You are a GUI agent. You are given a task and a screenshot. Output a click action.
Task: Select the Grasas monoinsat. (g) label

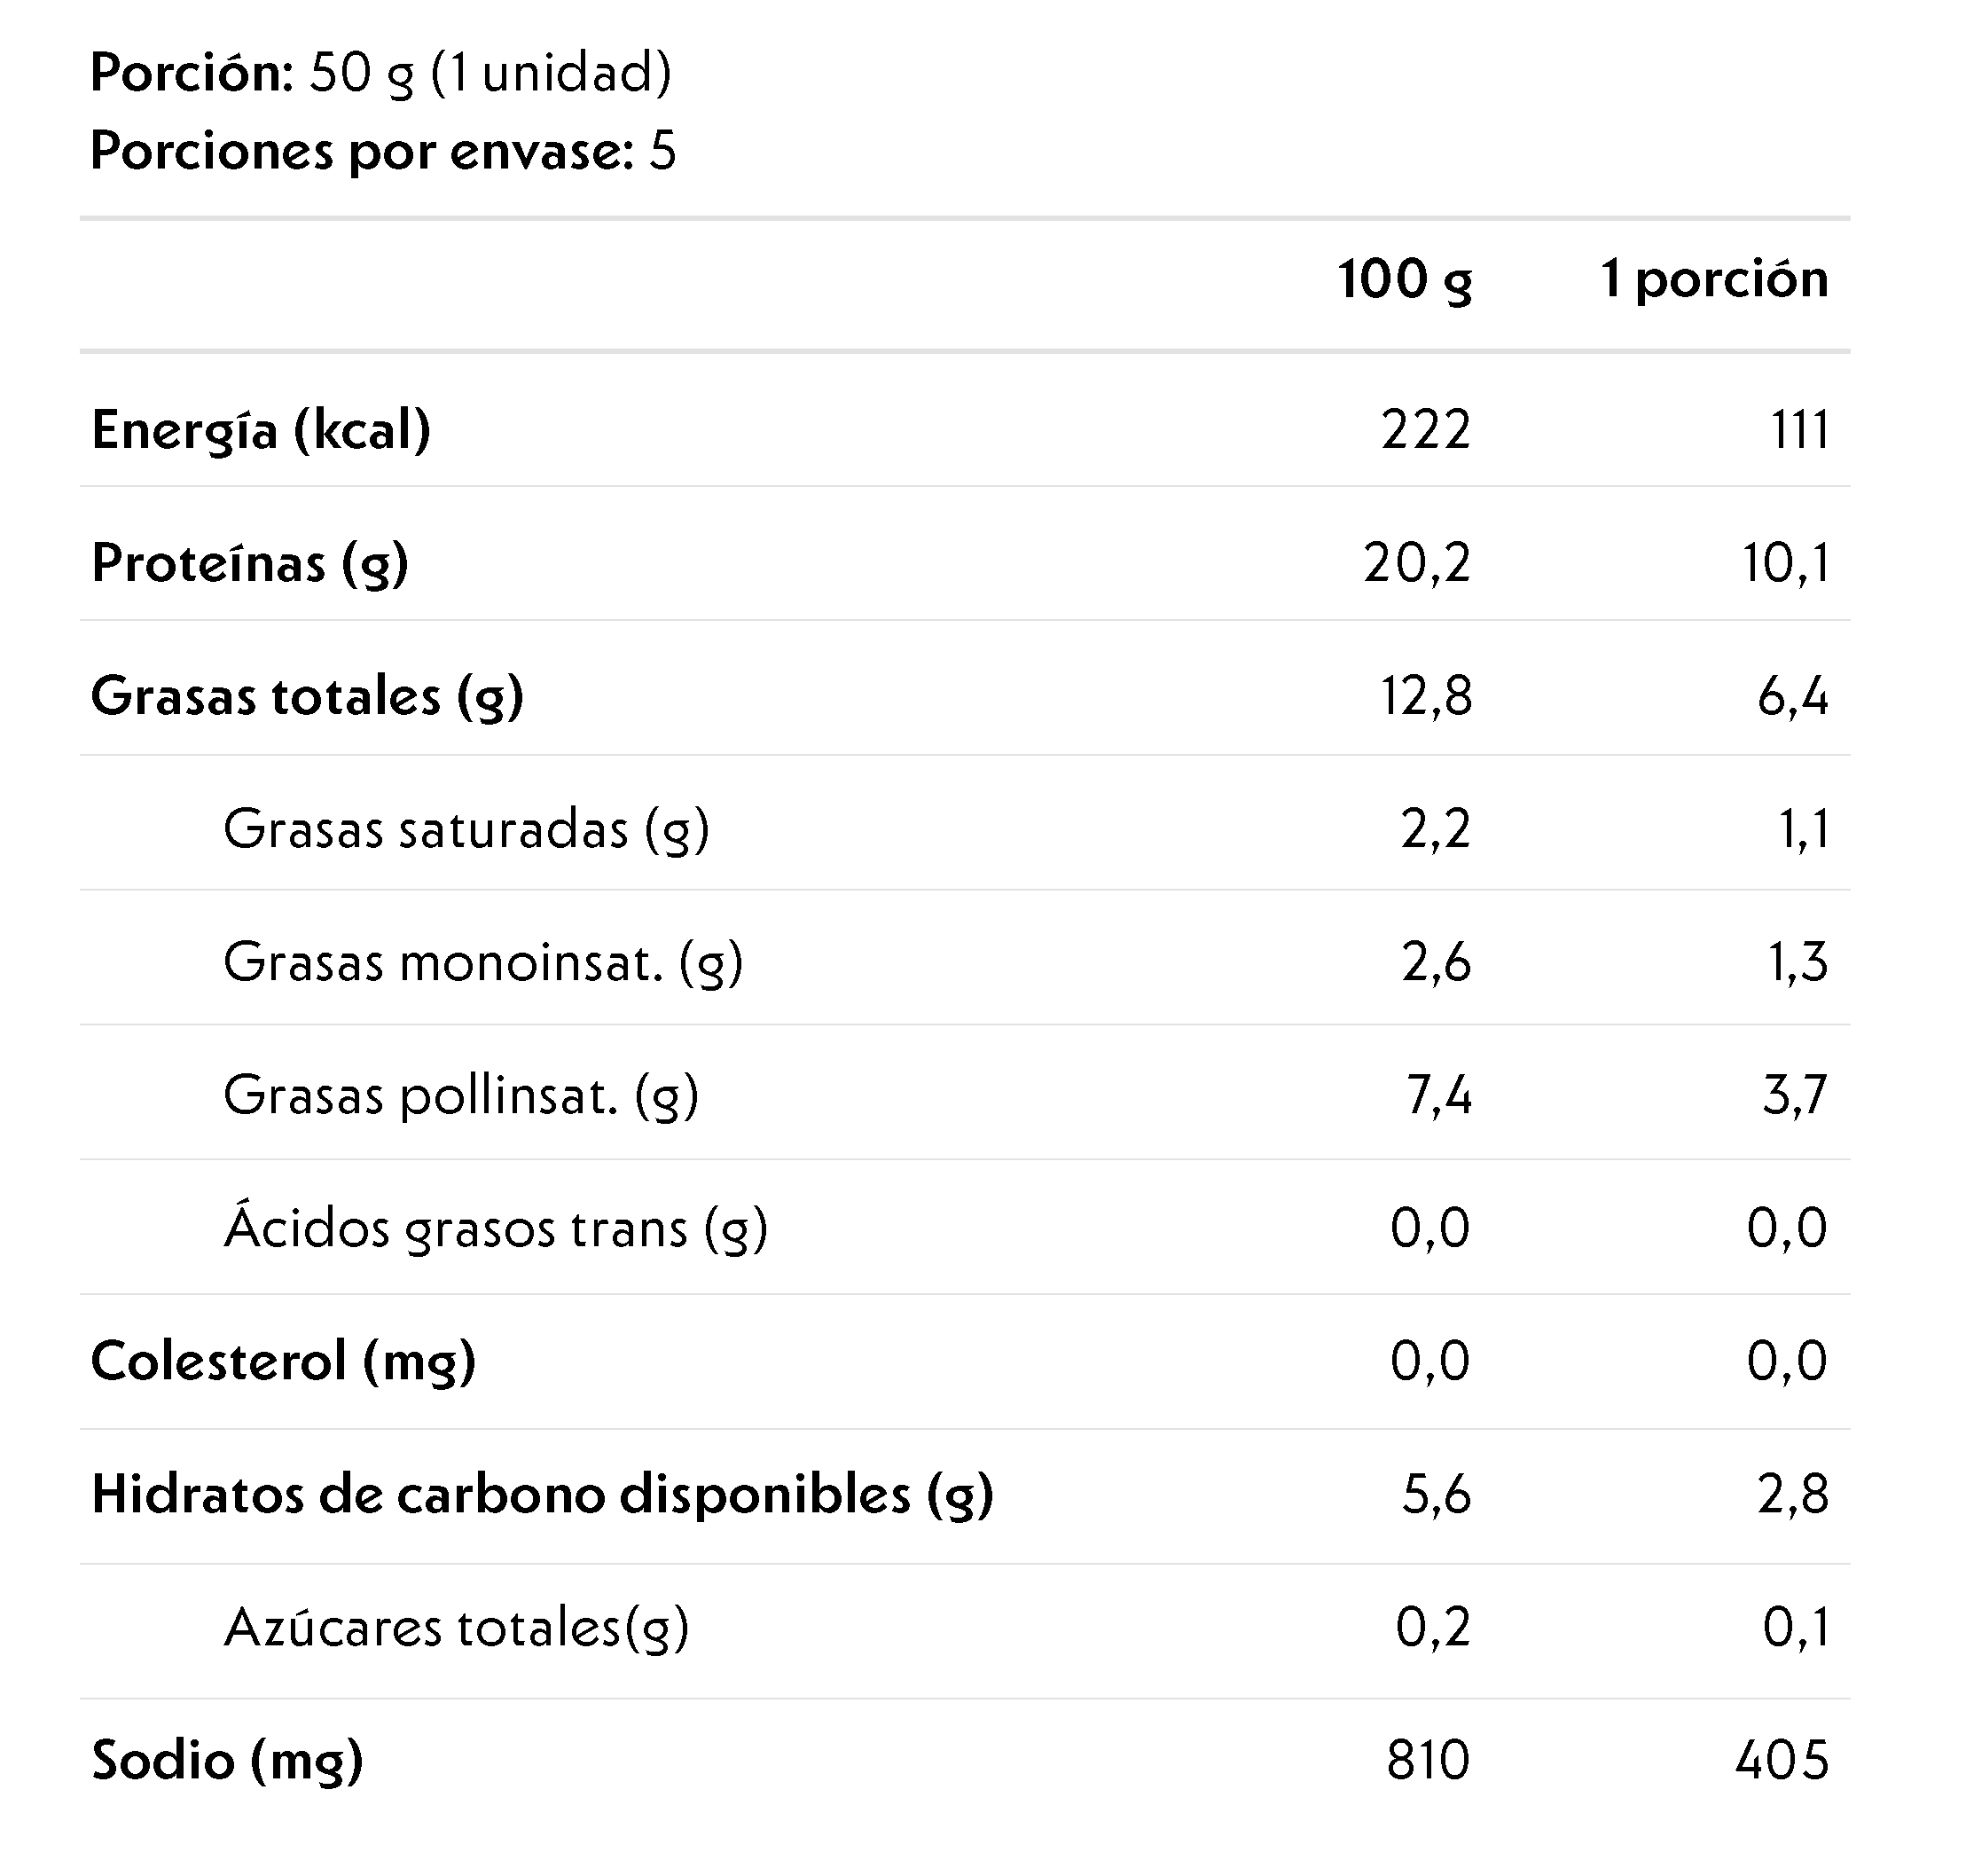coord(483,962)
